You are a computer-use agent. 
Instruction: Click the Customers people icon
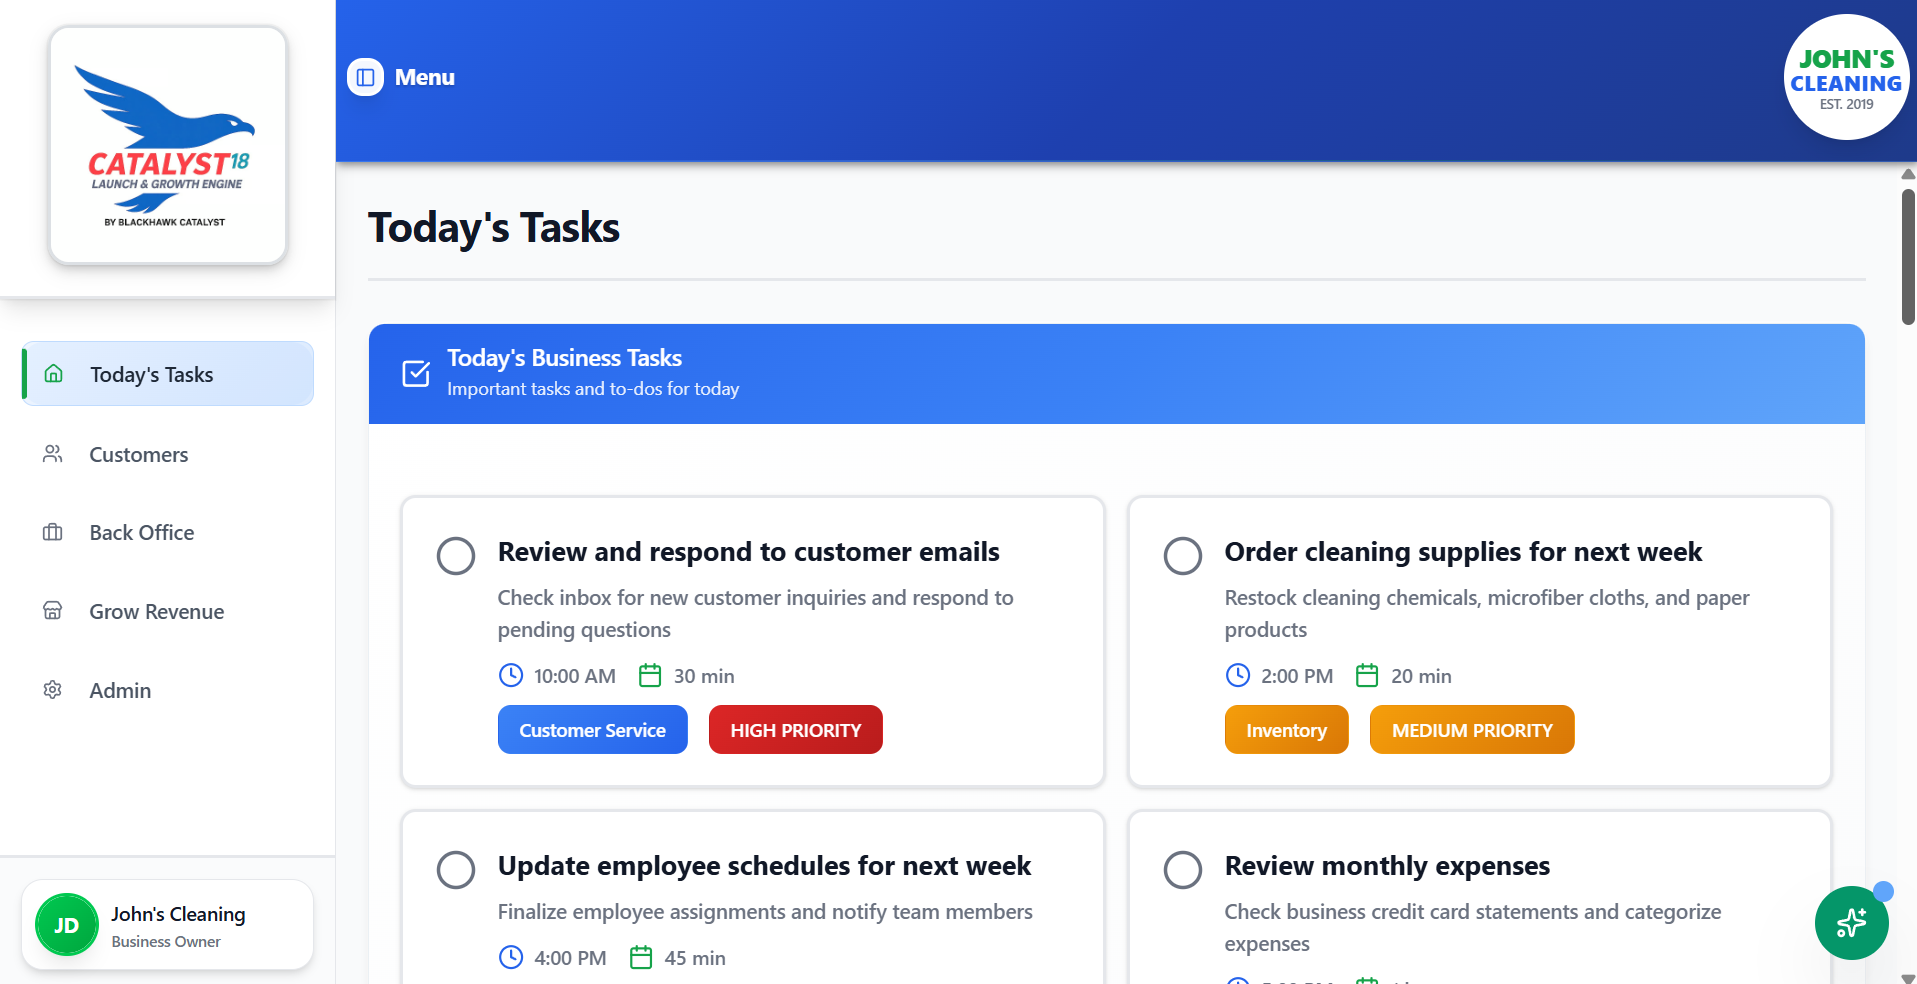tap(53, 453)
